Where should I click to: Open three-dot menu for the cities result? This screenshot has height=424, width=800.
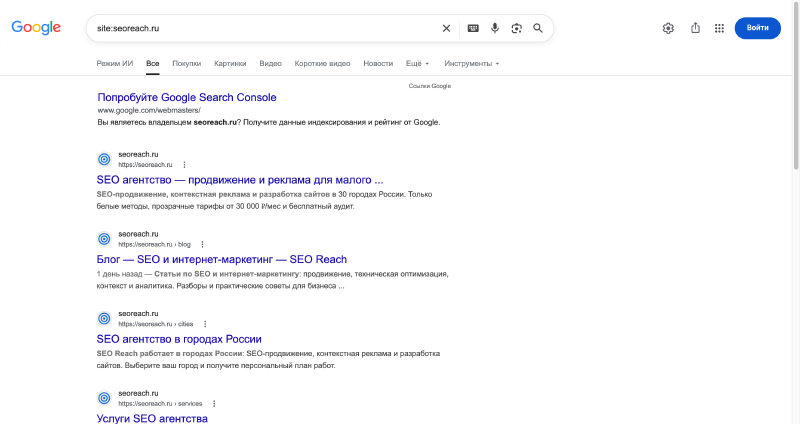205,324
